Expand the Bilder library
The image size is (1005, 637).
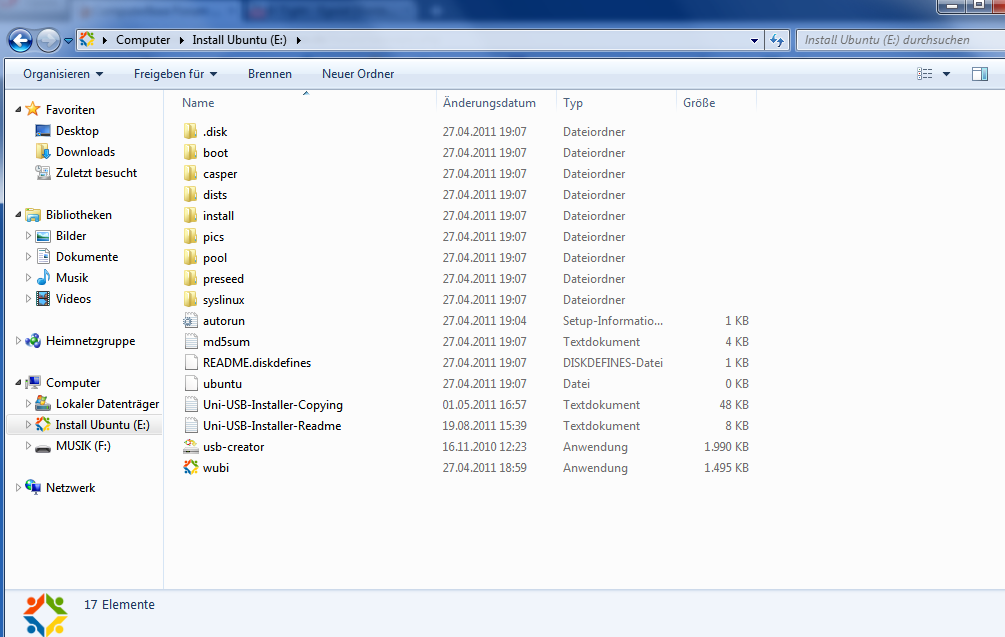click(28, 236)
